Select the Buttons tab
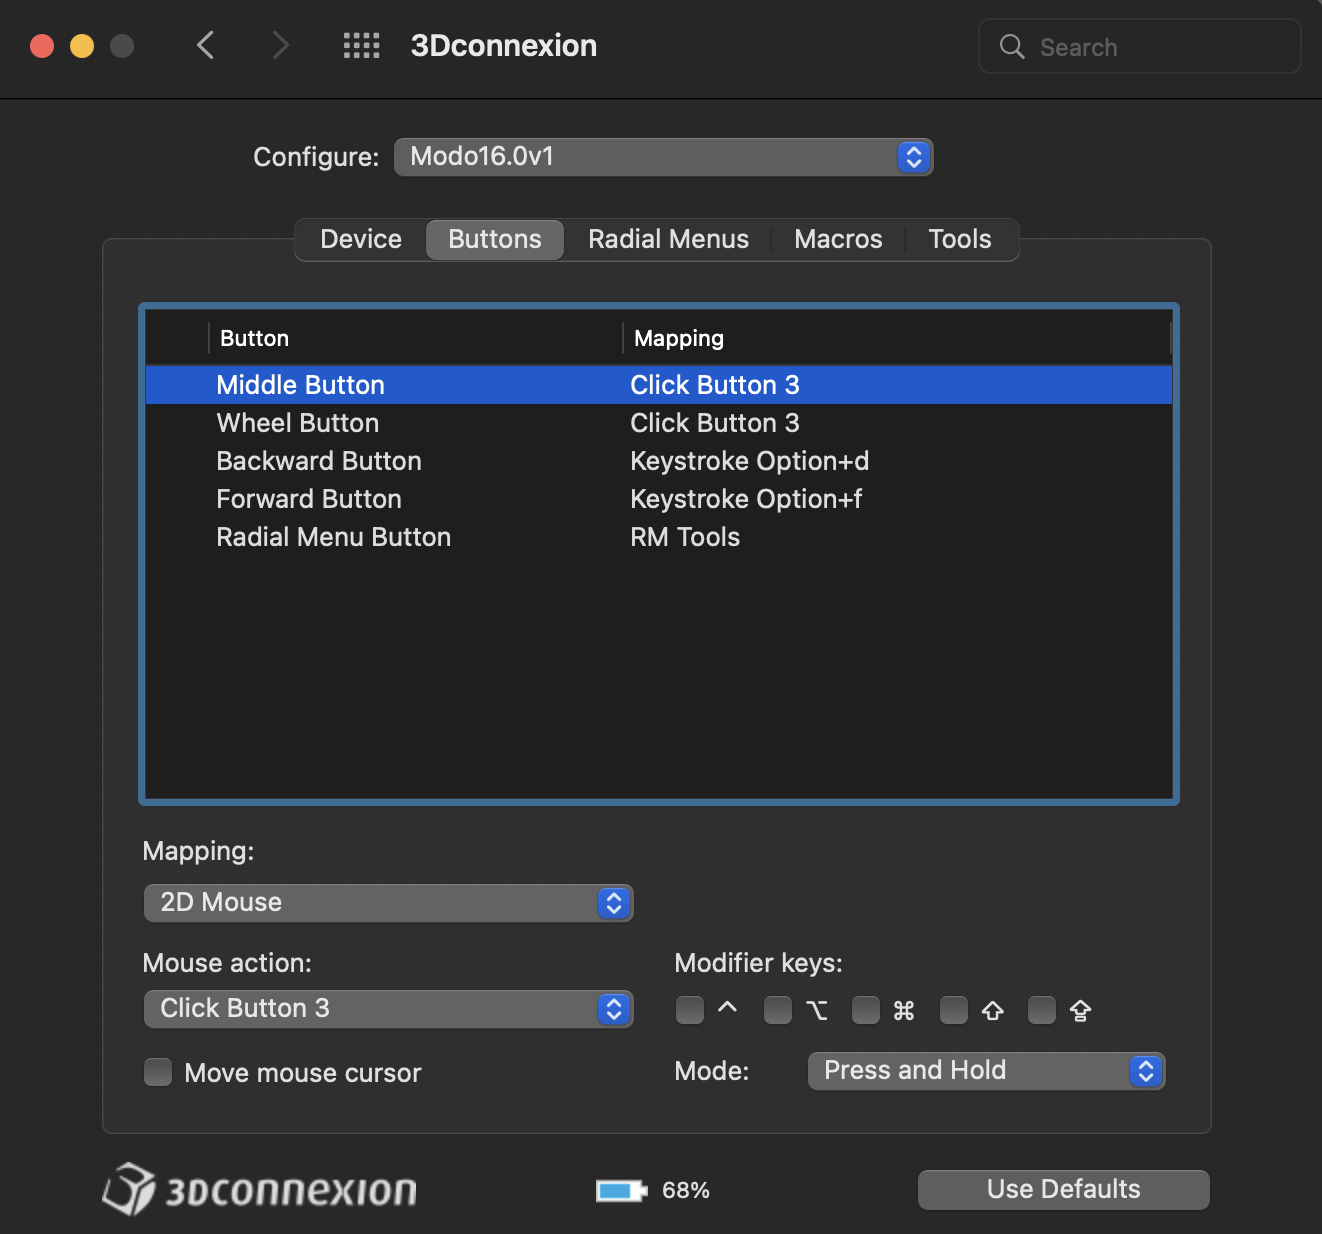This screenshot has width=1322, height=1234. [495, 239]
